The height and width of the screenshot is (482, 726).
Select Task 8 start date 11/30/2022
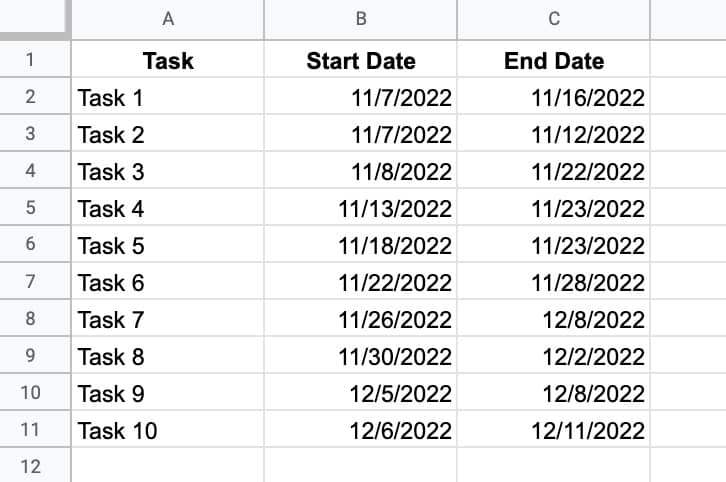pos(360,357)
